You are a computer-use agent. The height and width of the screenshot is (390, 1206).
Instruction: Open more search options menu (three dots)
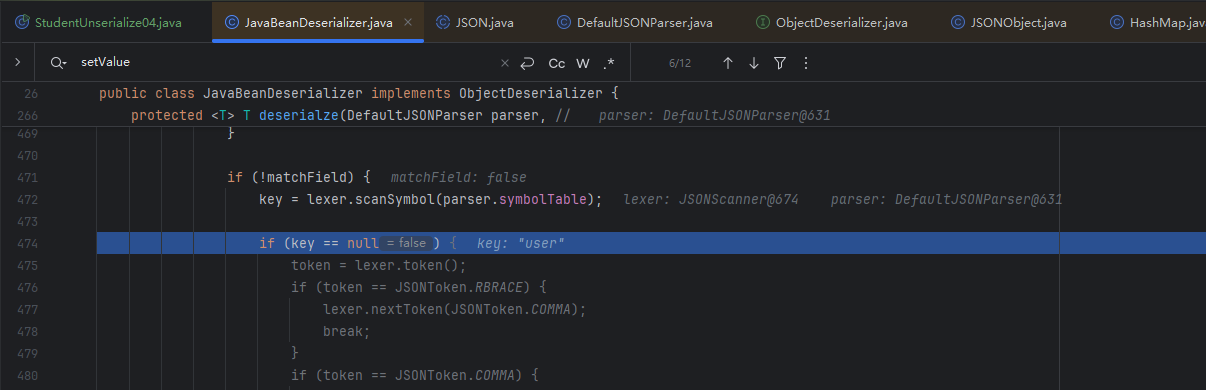pos(806,63)
